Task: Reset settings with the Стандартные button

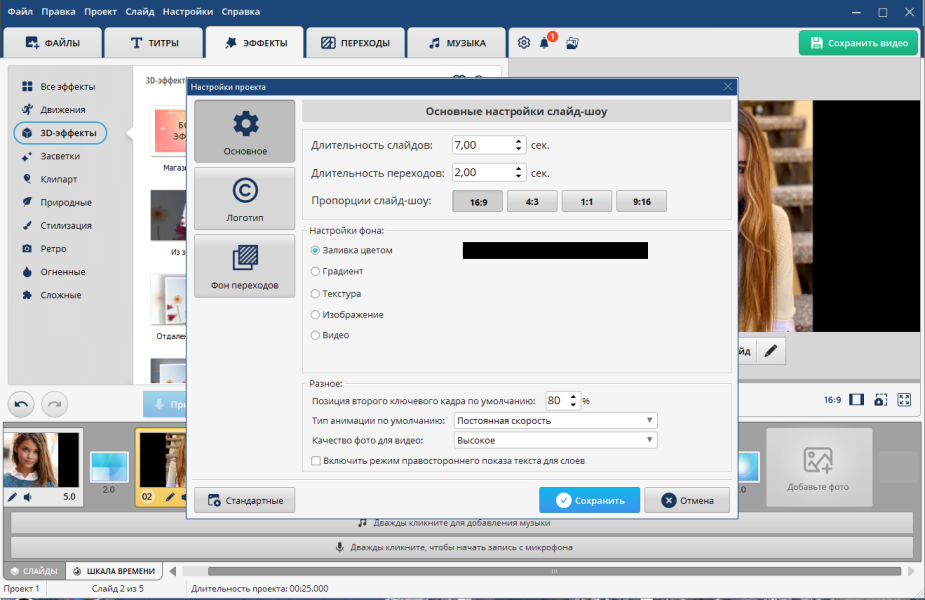Action: (244, 500)
